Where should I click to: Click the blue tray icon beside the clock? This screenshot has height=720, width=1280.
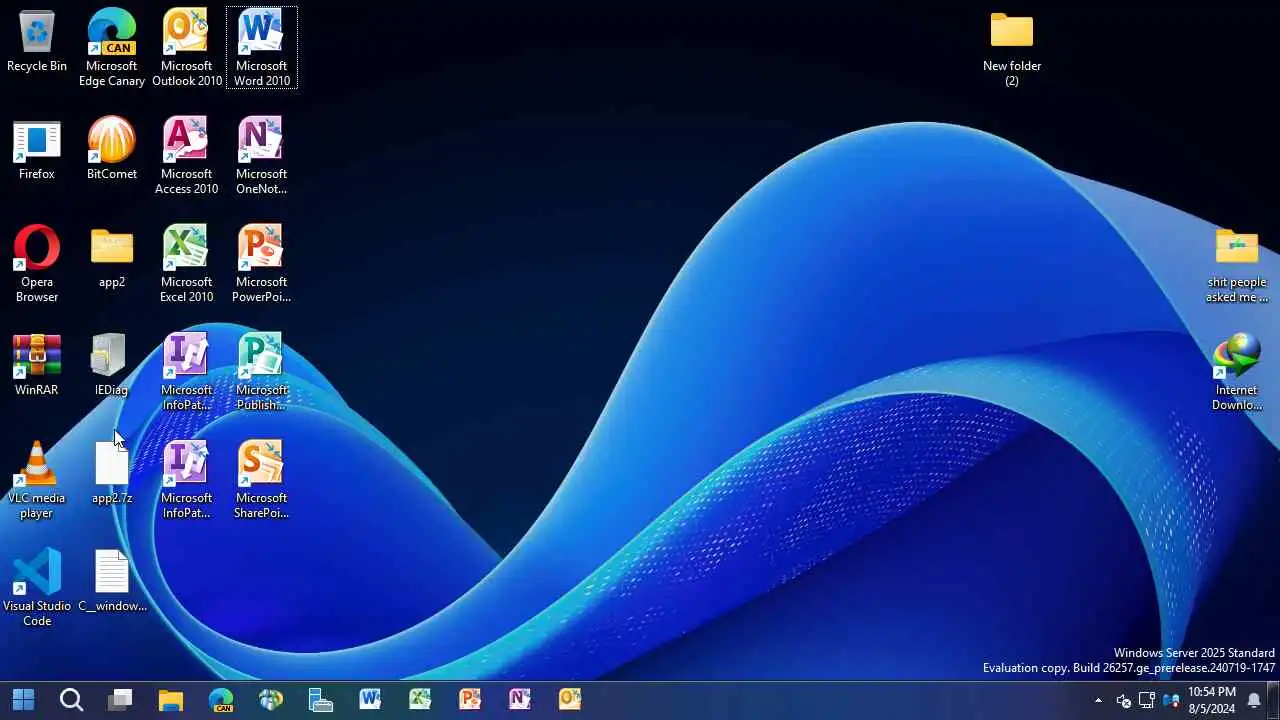pyautogui.click(x=1171, y=700)
